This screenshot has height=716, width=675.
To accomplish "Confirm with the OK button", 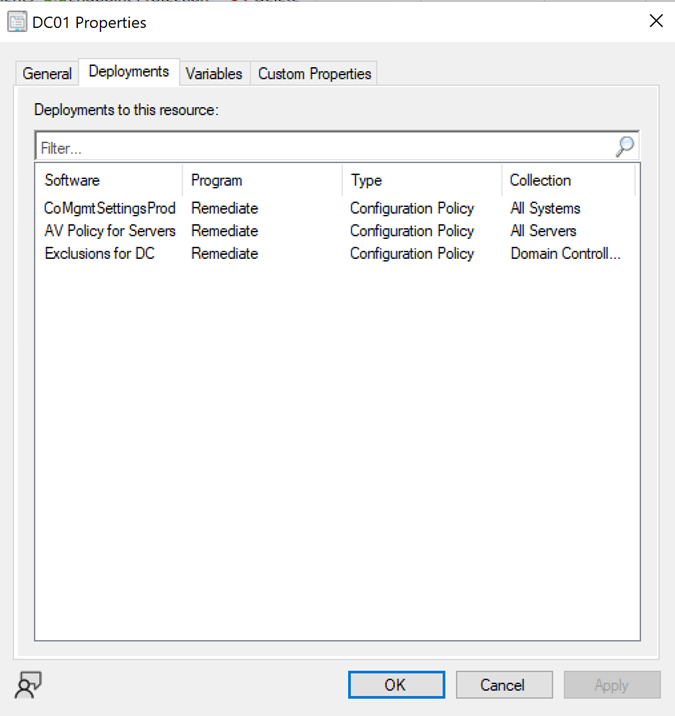I will click(396, 684).
